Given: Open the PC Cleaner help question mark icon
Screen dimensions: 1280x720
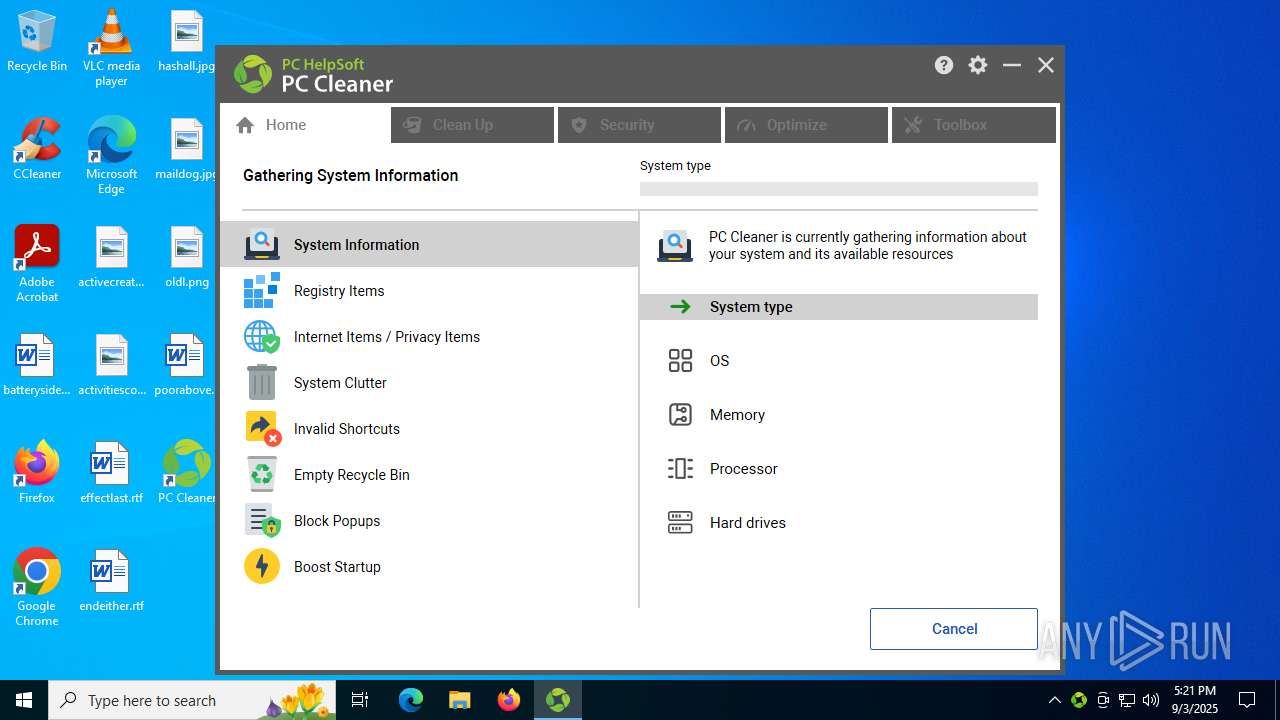Looking at the screenshot, I should [944, 65].
